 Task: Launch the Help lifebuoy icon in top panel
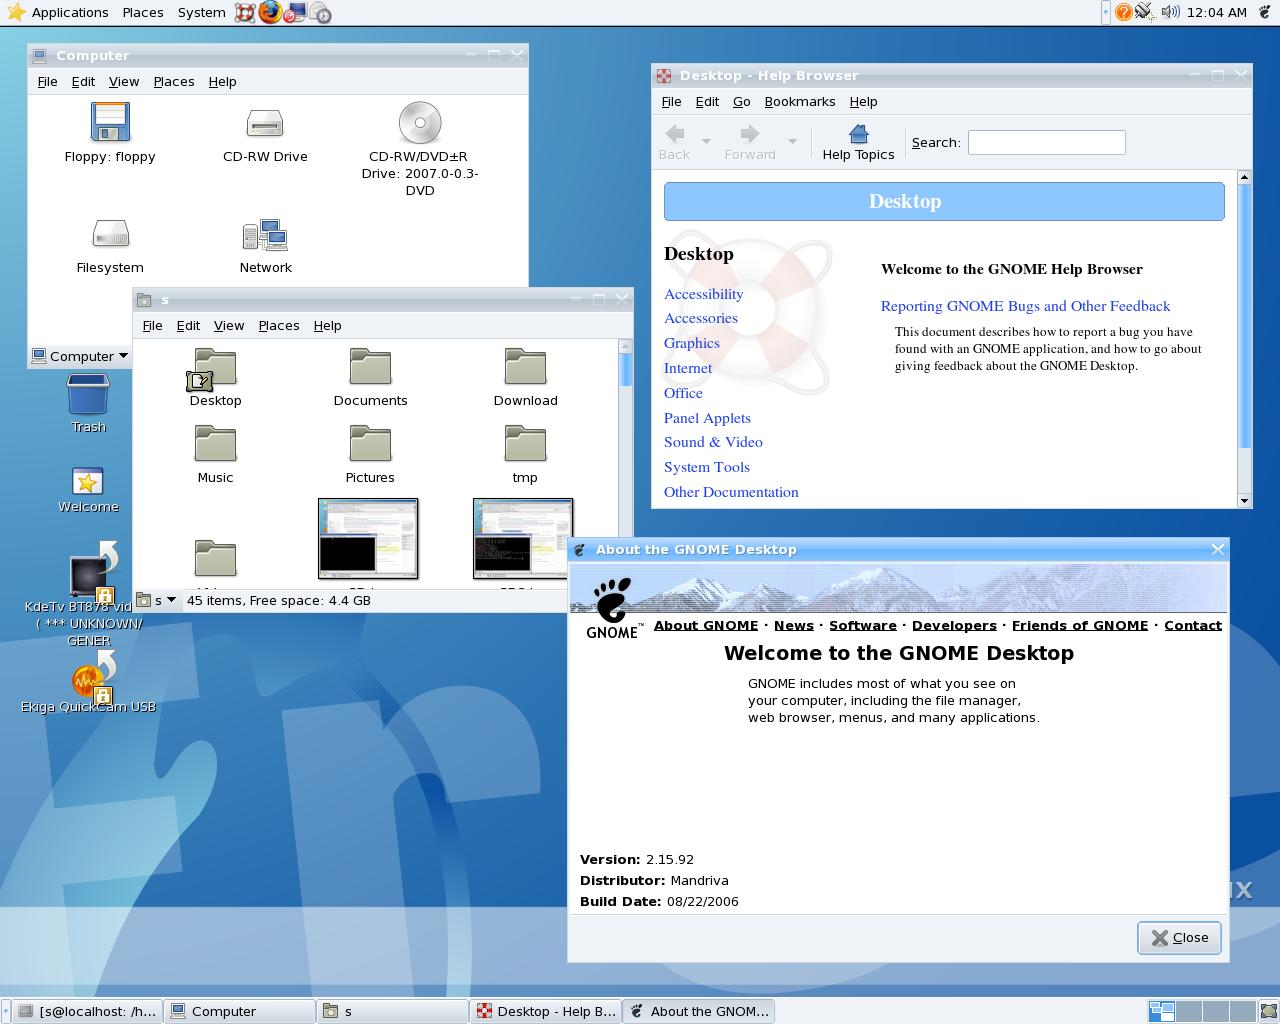245,13
